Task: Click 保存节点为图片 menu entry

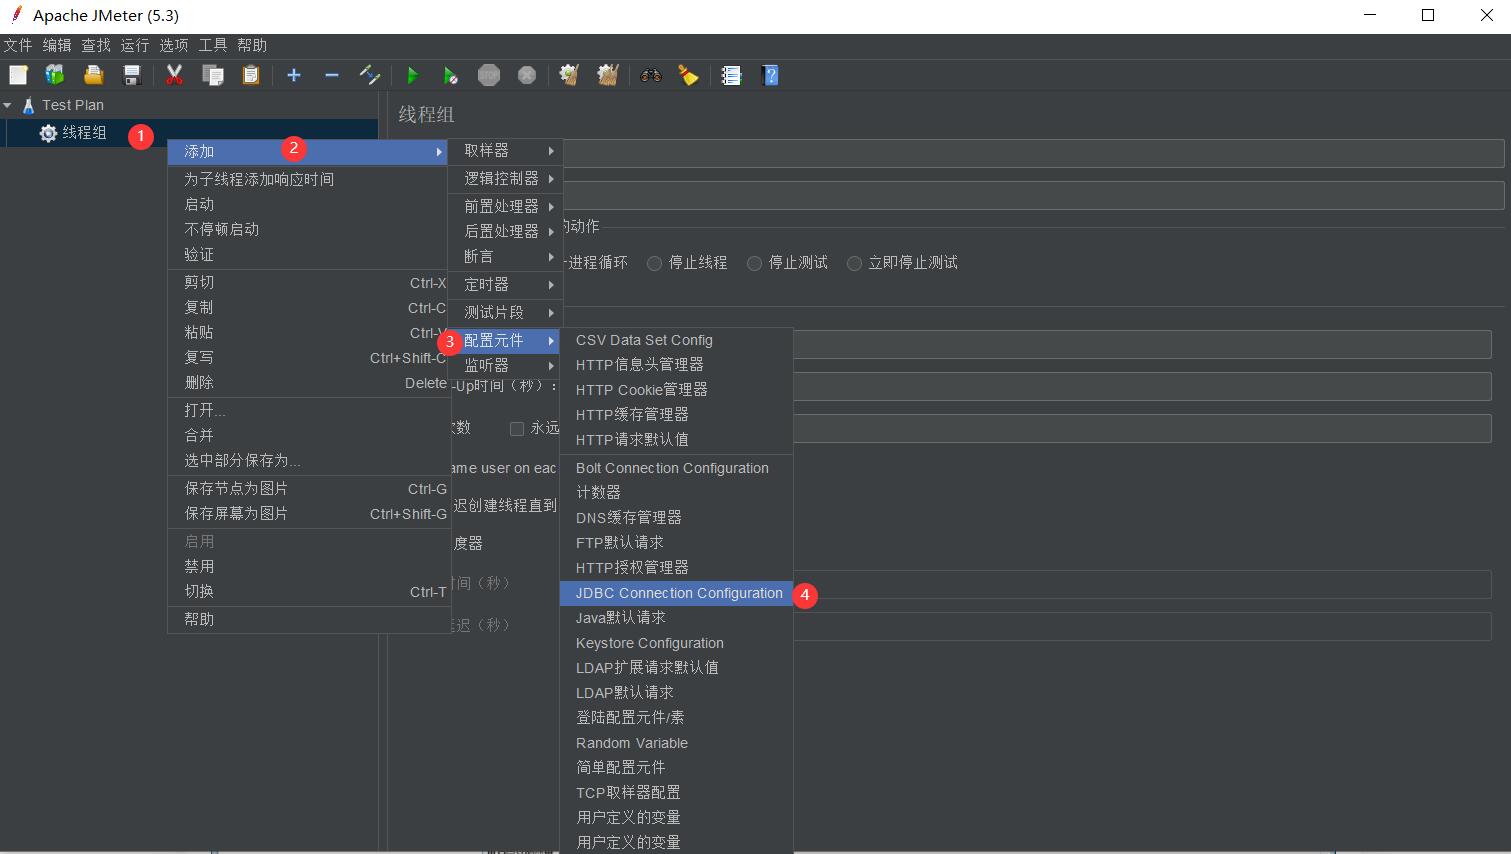Action: pos(307,489)
